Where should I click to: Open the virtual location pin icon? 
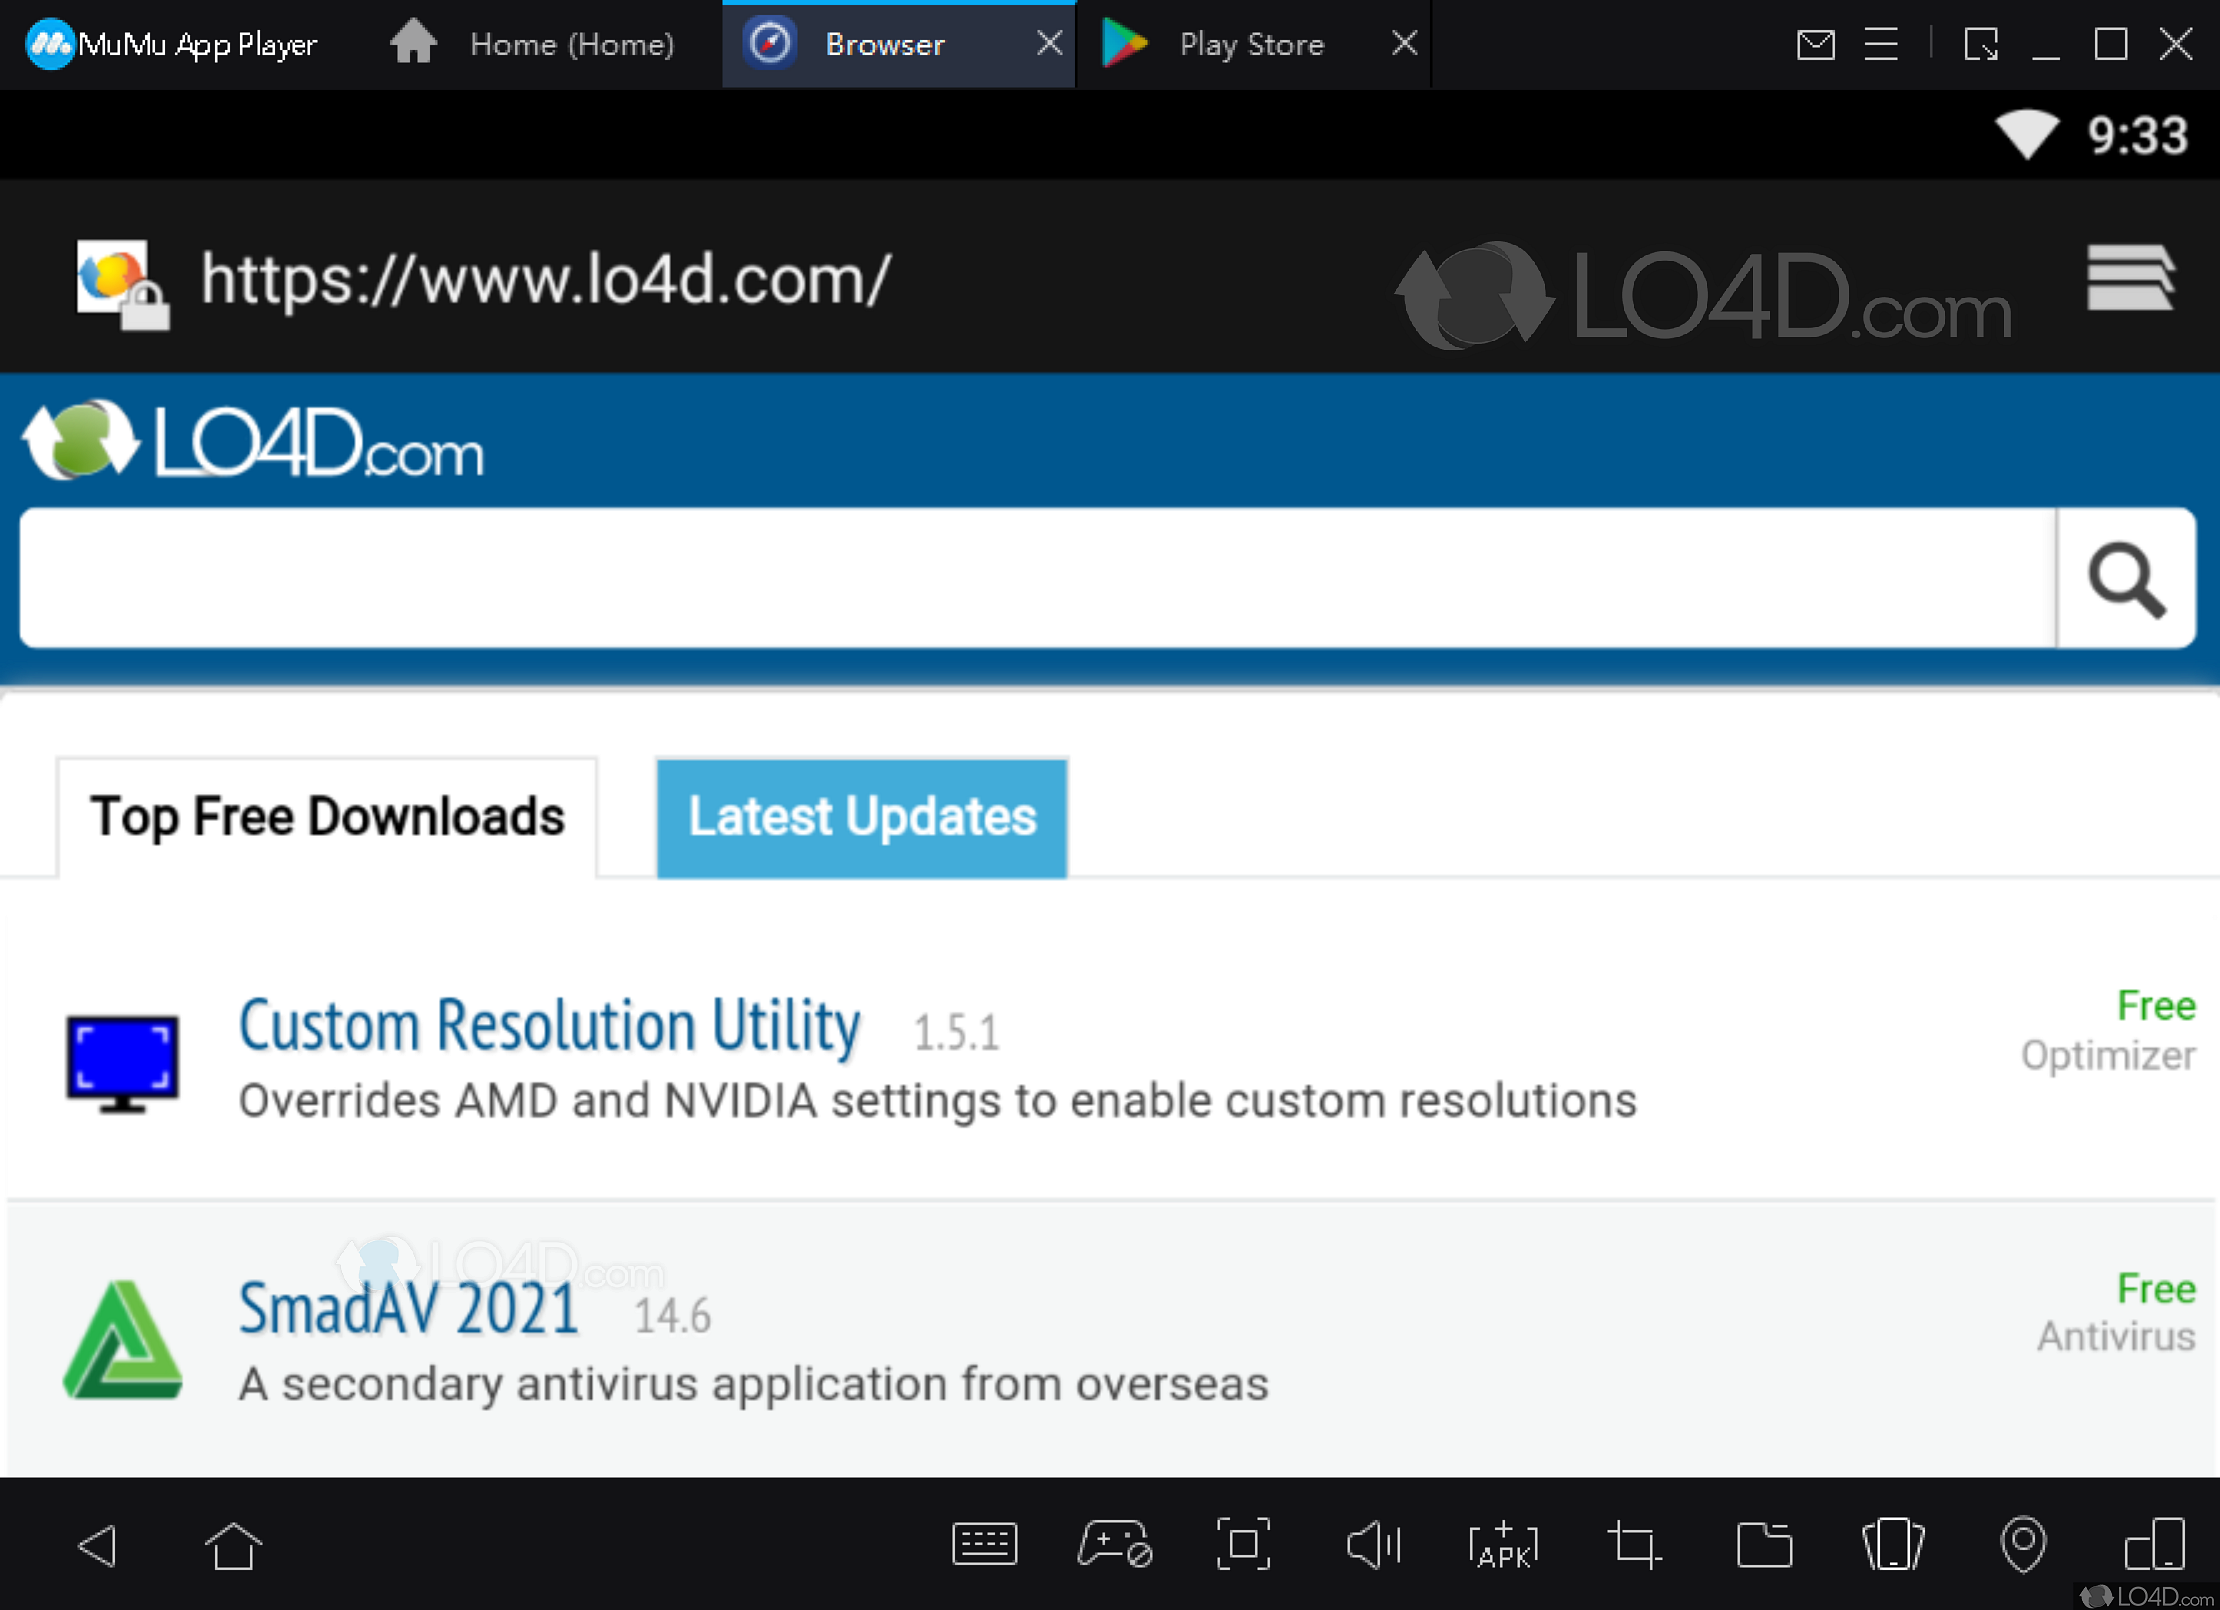point(2023,1545)
